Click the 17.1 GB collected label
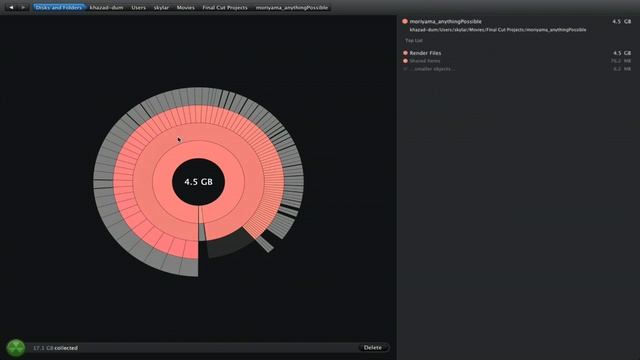 [x=56, y=348]
